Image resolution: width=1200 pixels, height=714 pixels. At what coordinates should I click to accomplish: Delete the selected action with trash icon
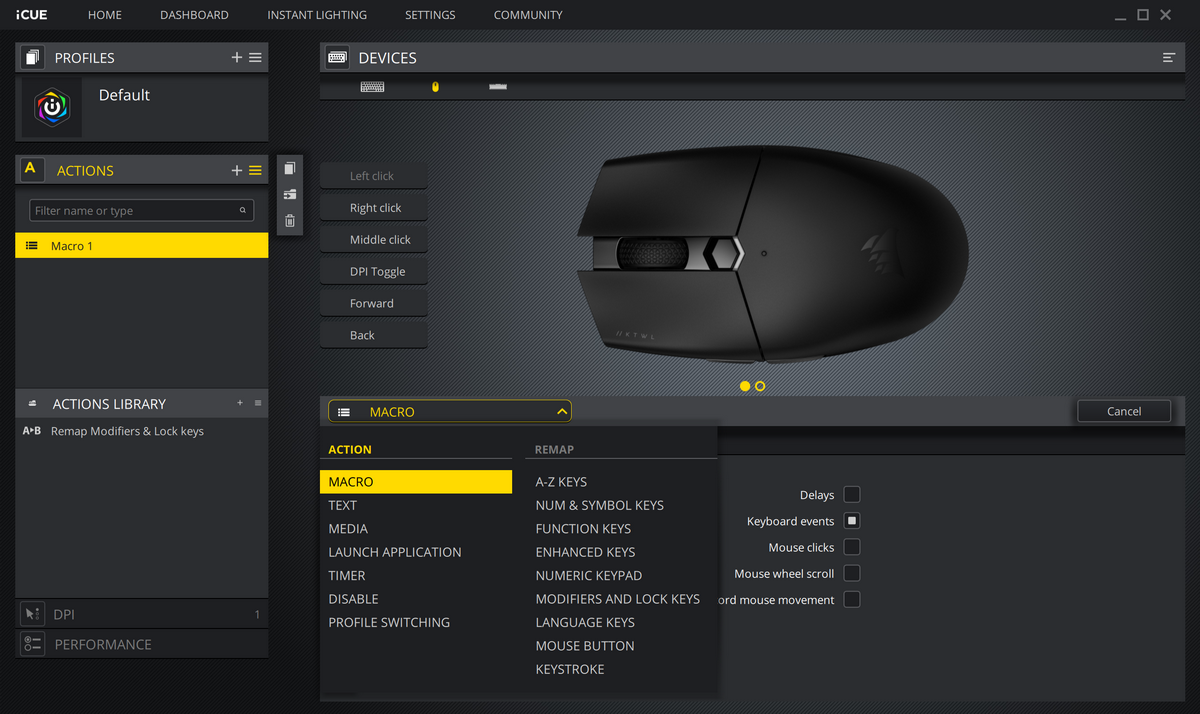(290, 221)
